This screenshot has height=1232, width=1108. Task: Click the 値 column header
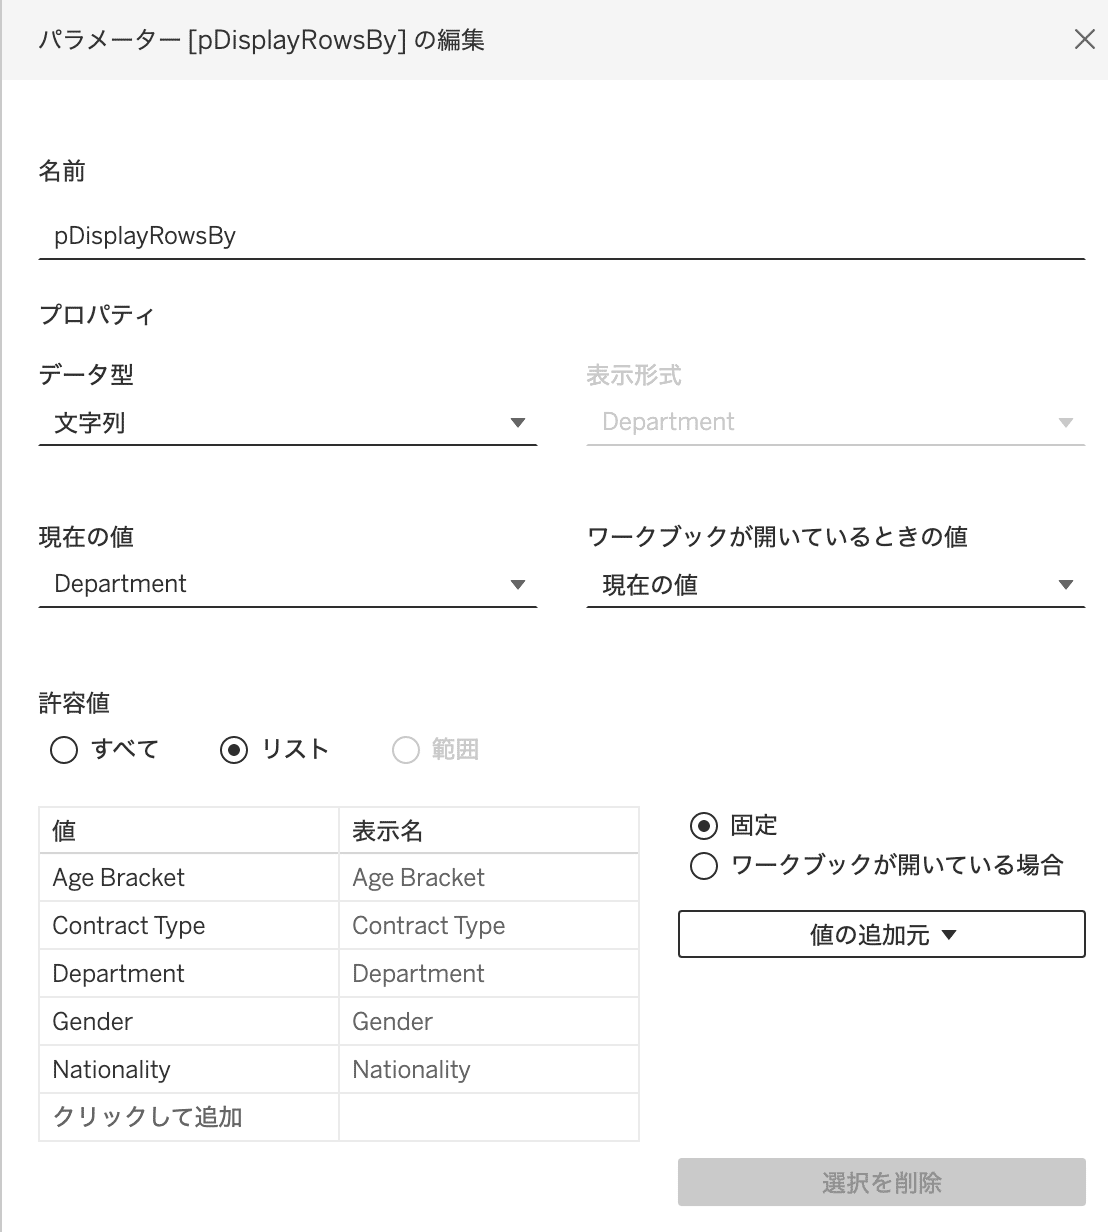point(189,831)
